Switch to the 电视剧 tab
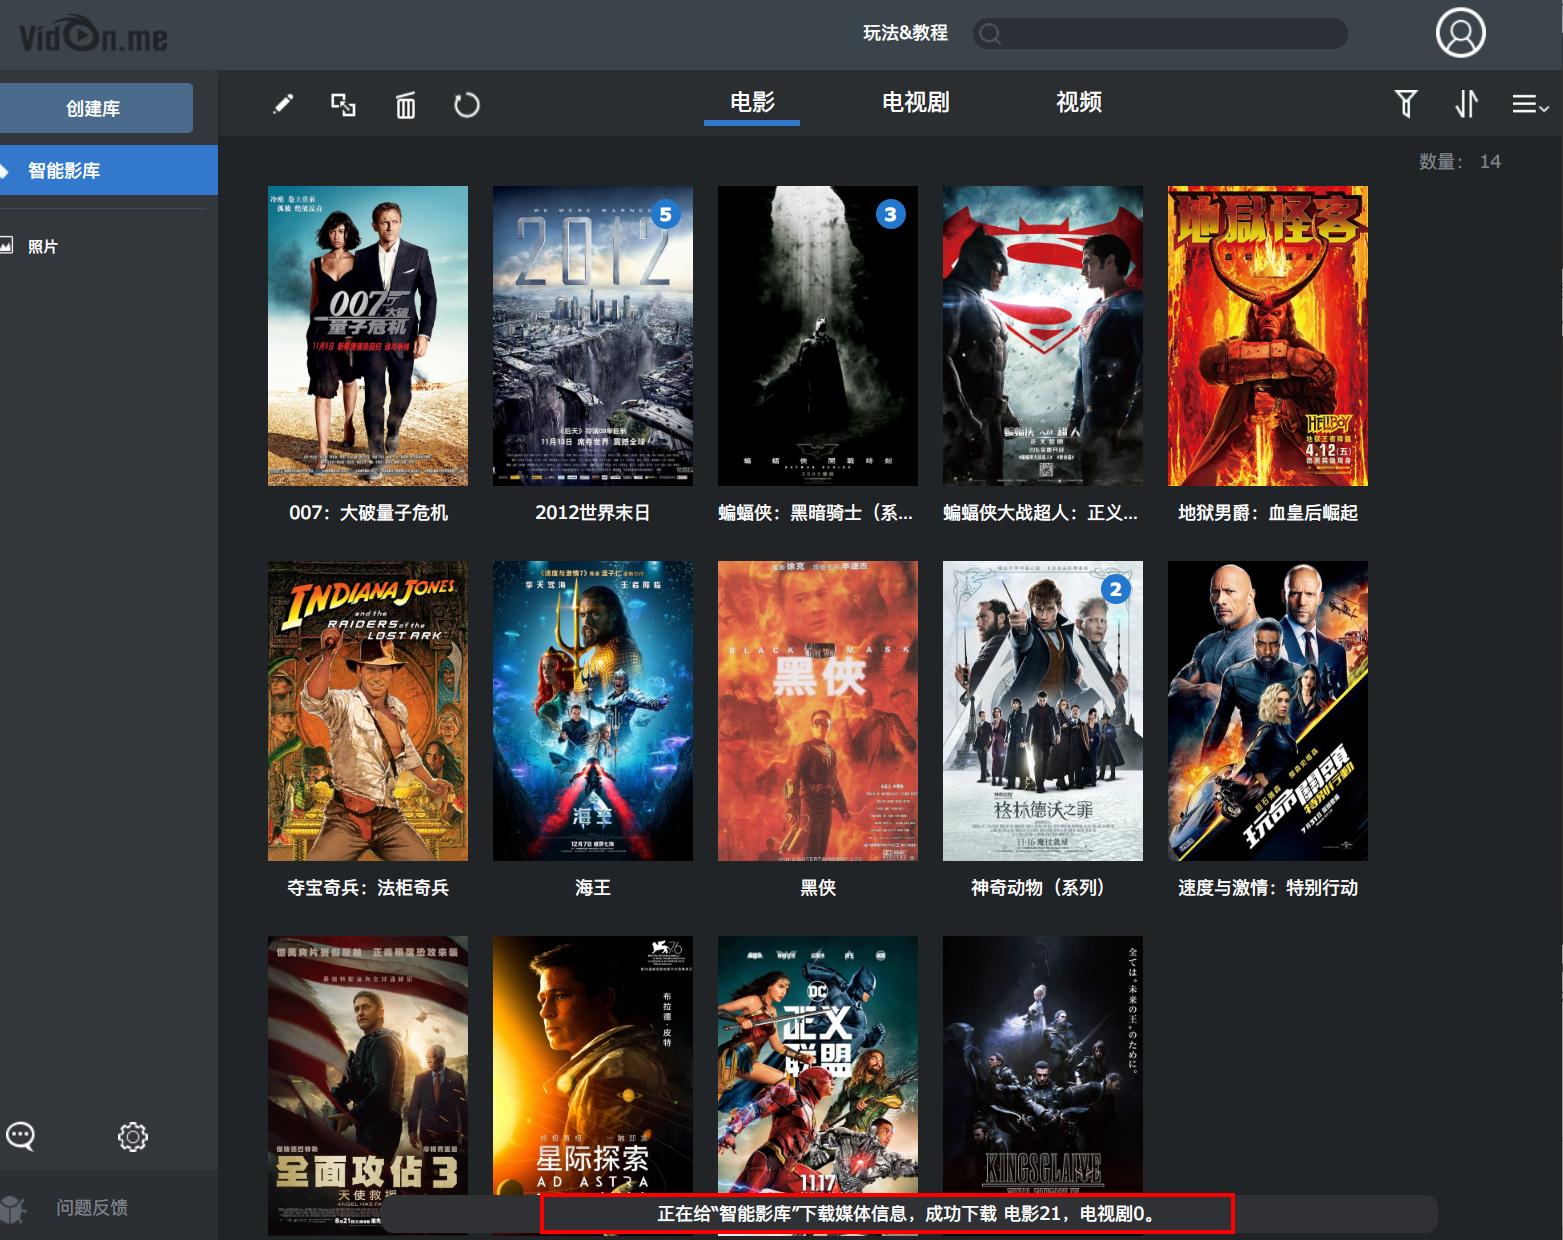The width and height of the screenshot is (1563, 1240). click(x=915, y=102)
